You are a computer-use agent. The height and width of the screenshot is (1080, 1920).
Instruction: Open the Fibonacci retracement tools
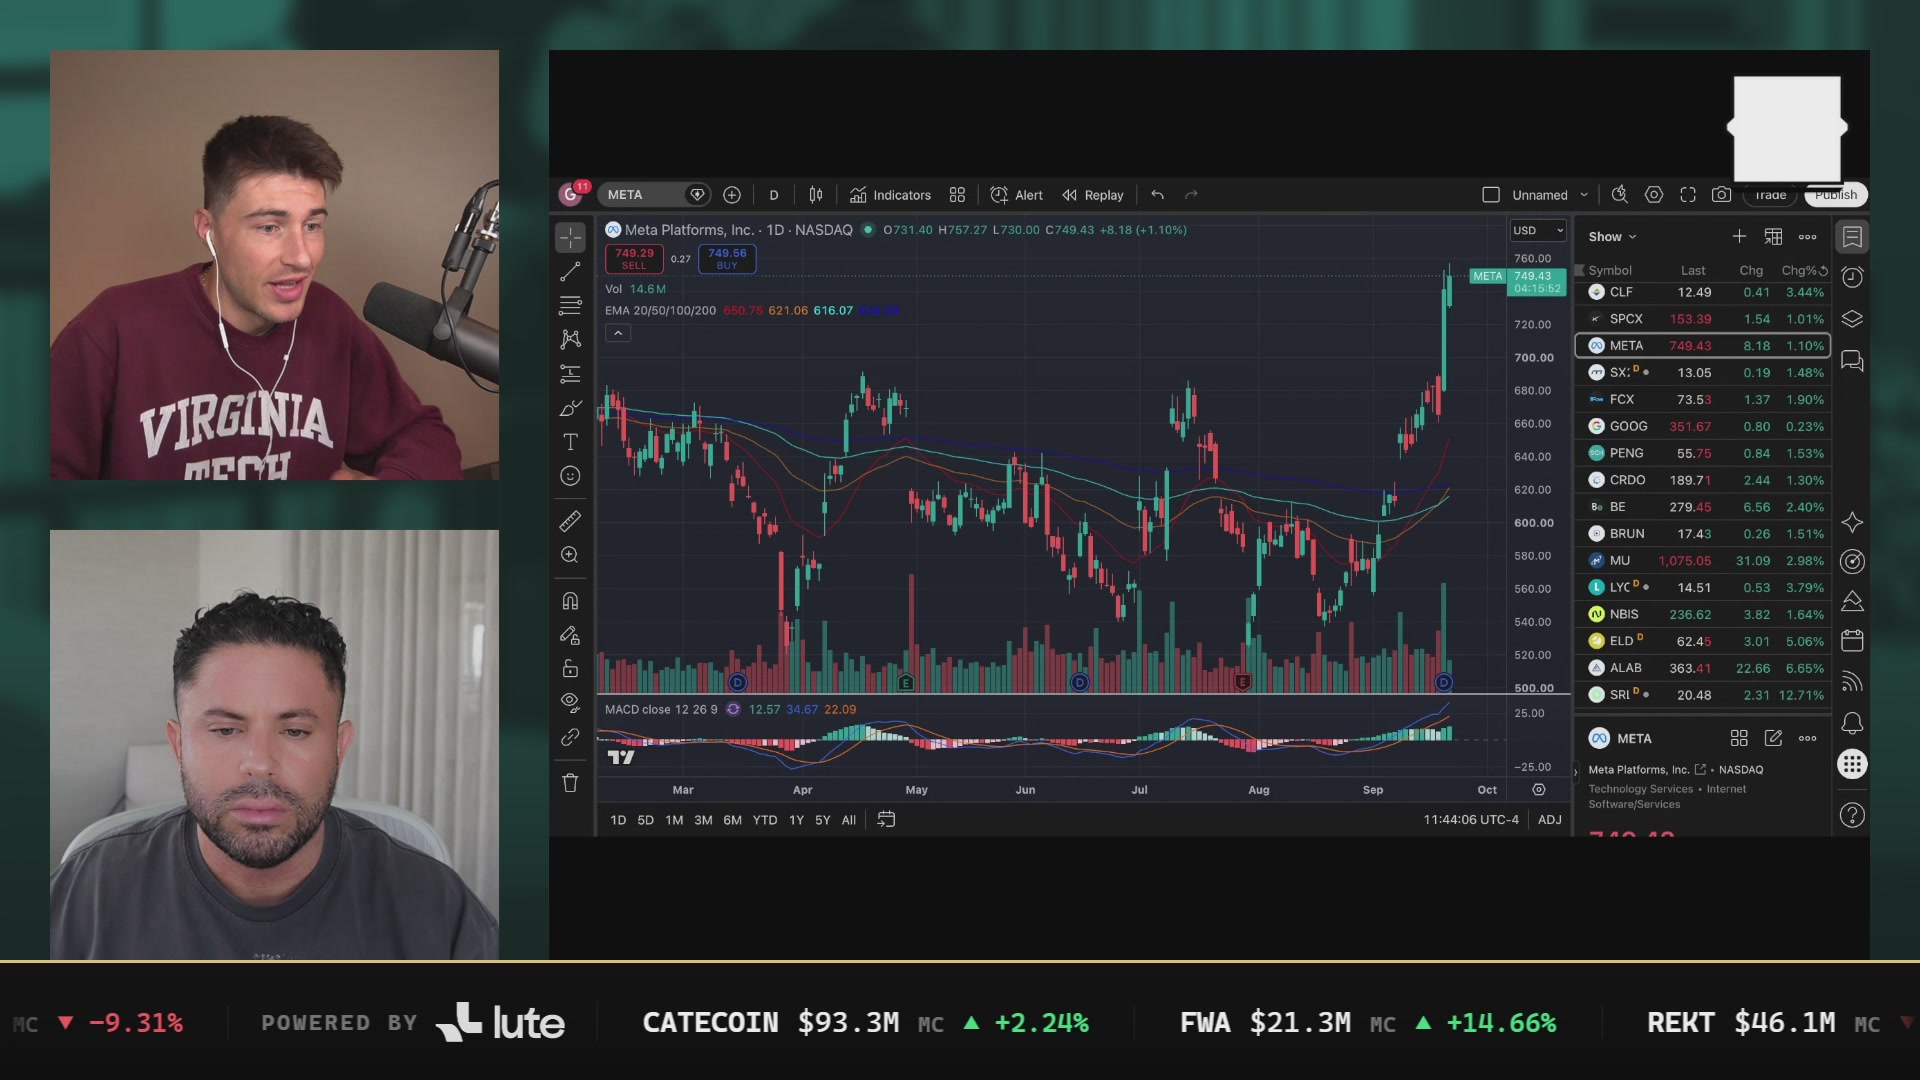pos(570,305)
